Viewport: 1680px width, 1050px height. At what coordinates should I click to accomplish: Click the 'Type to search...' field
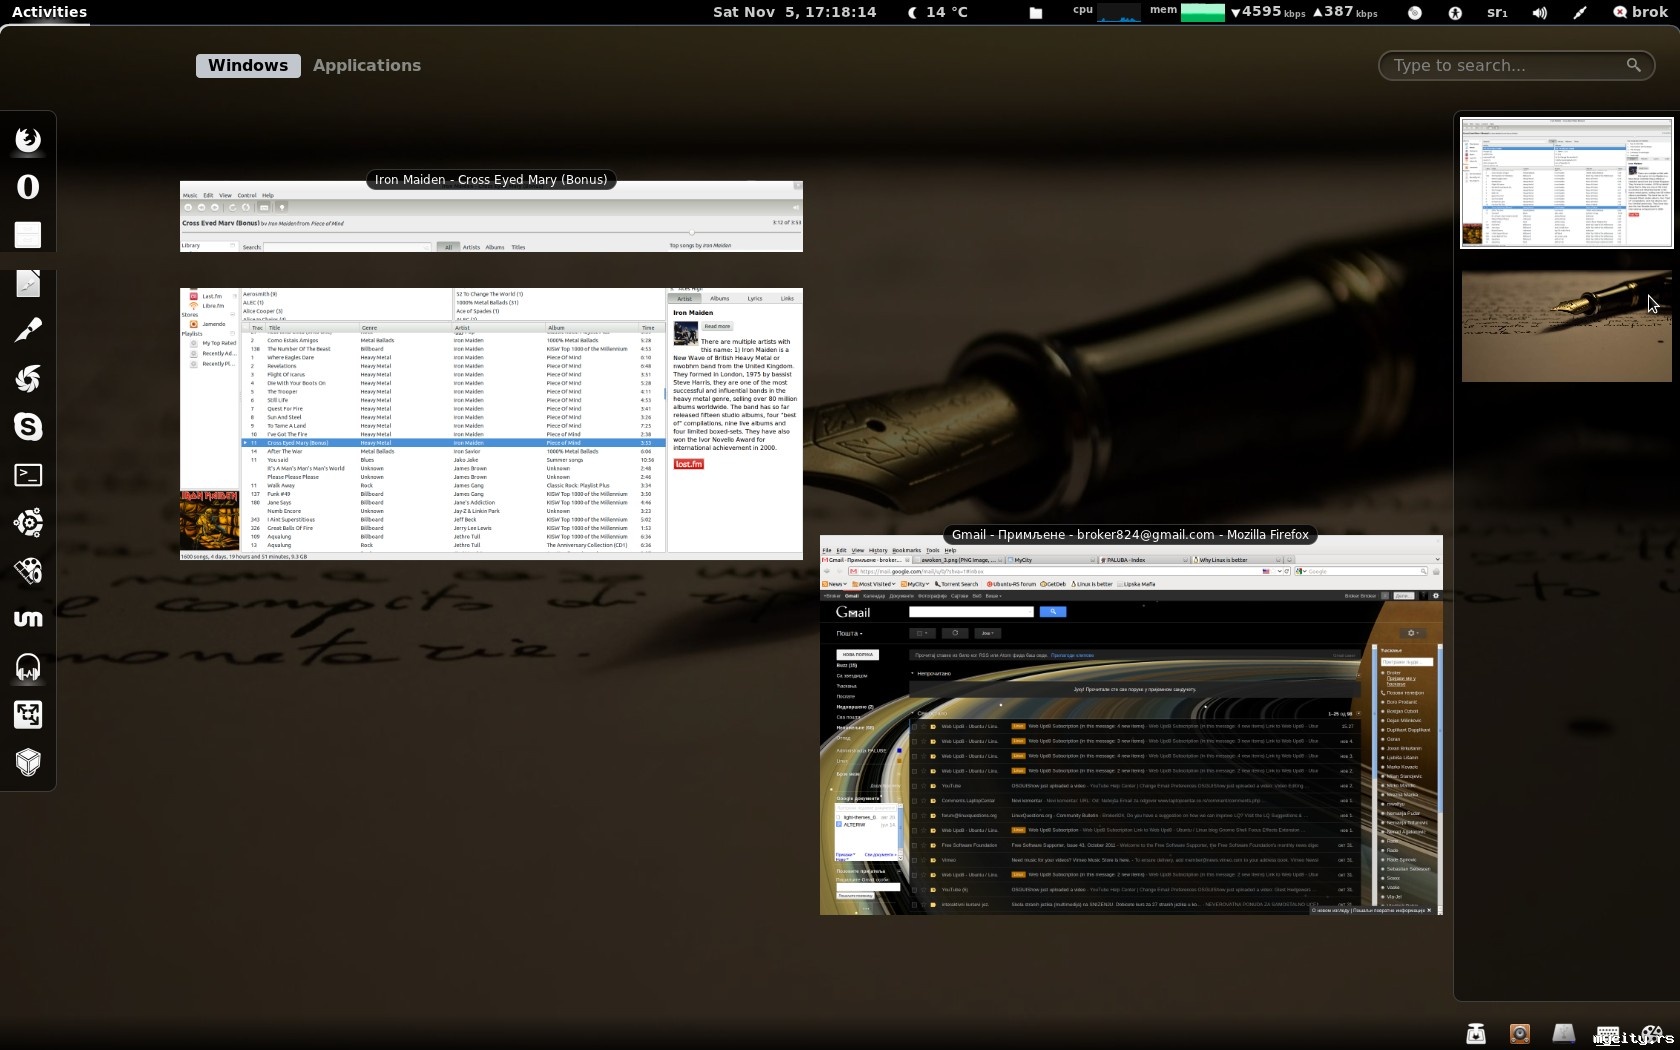(x=1516, y=65)
